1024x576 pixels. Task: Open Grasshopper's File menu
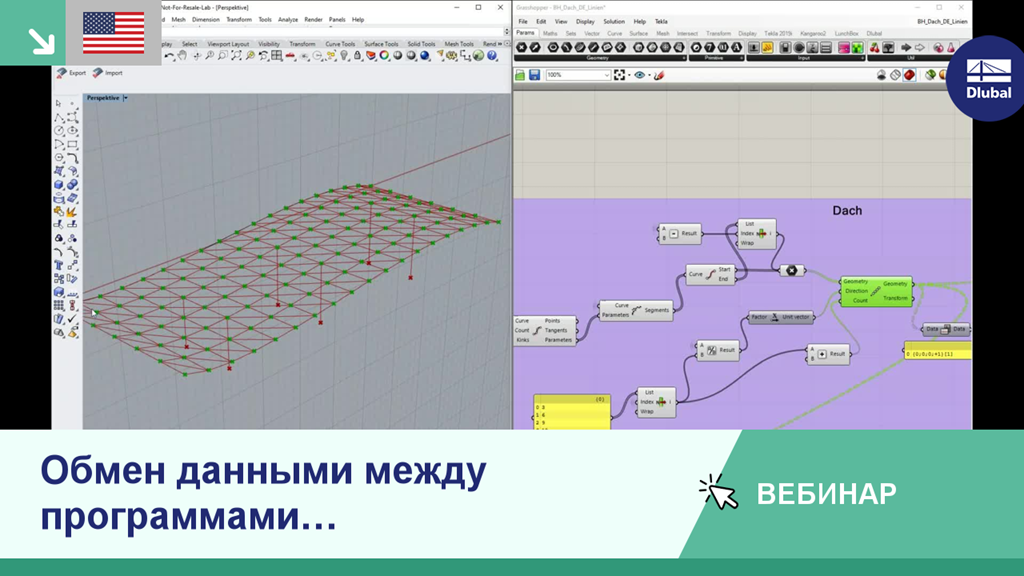coord(523,22)
